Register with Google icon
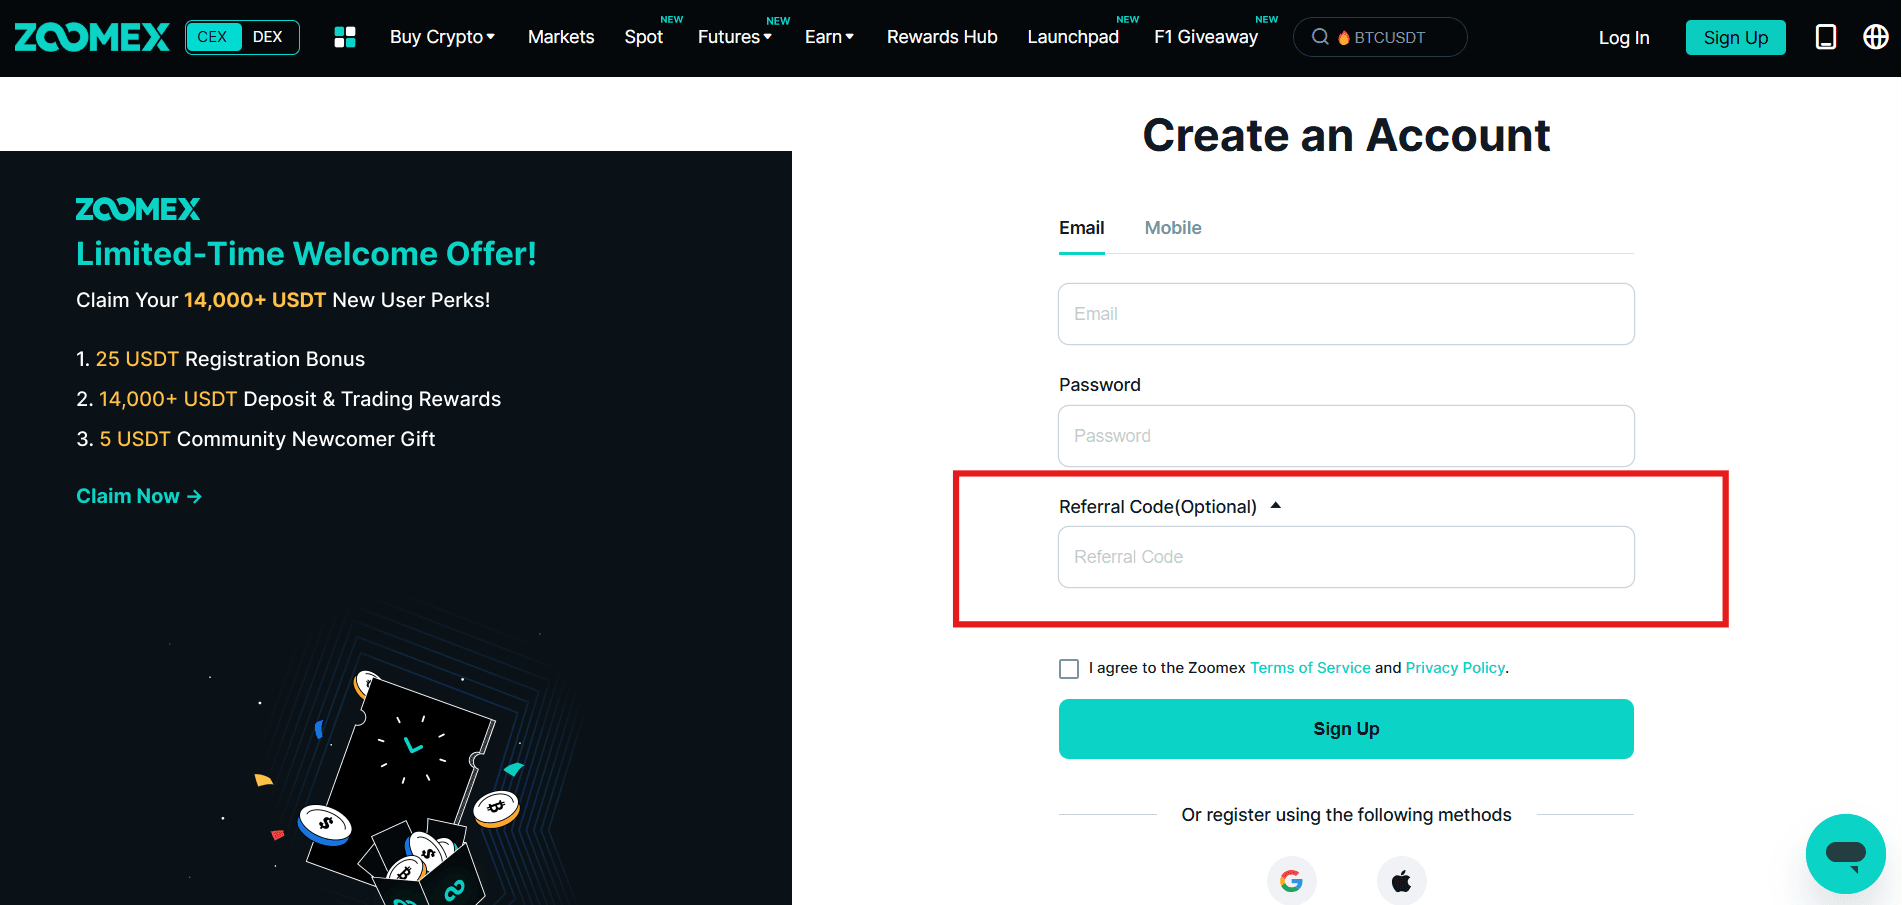 coord(1291,880)
